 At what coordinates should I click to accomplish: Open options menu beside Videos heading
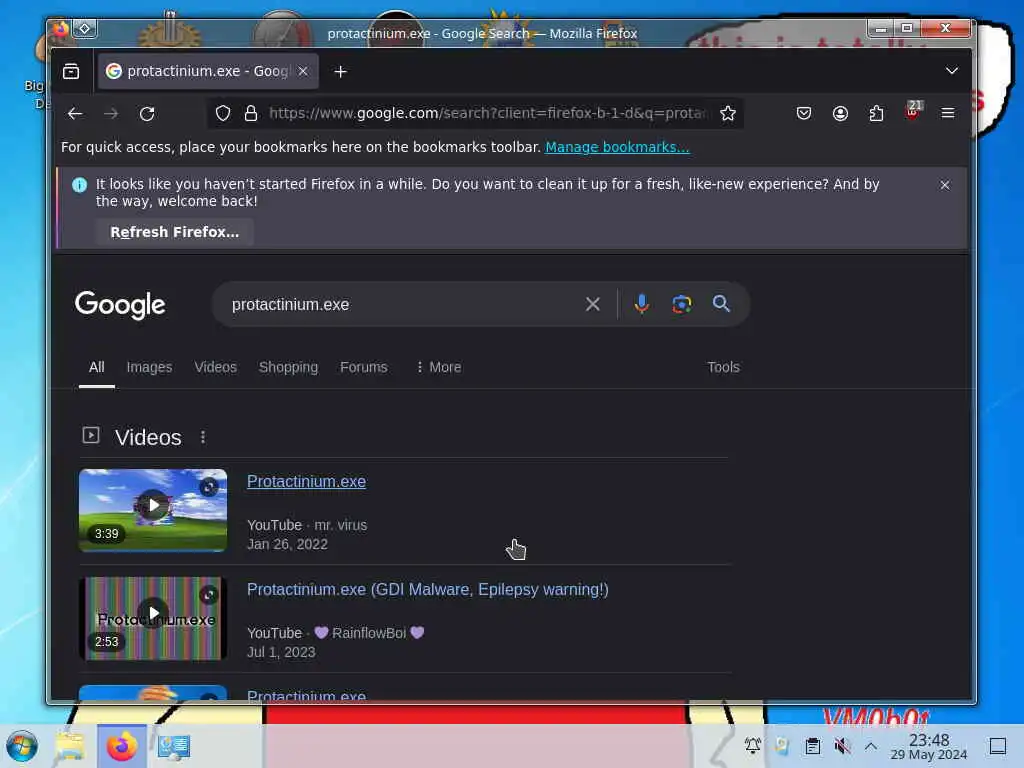203,437
